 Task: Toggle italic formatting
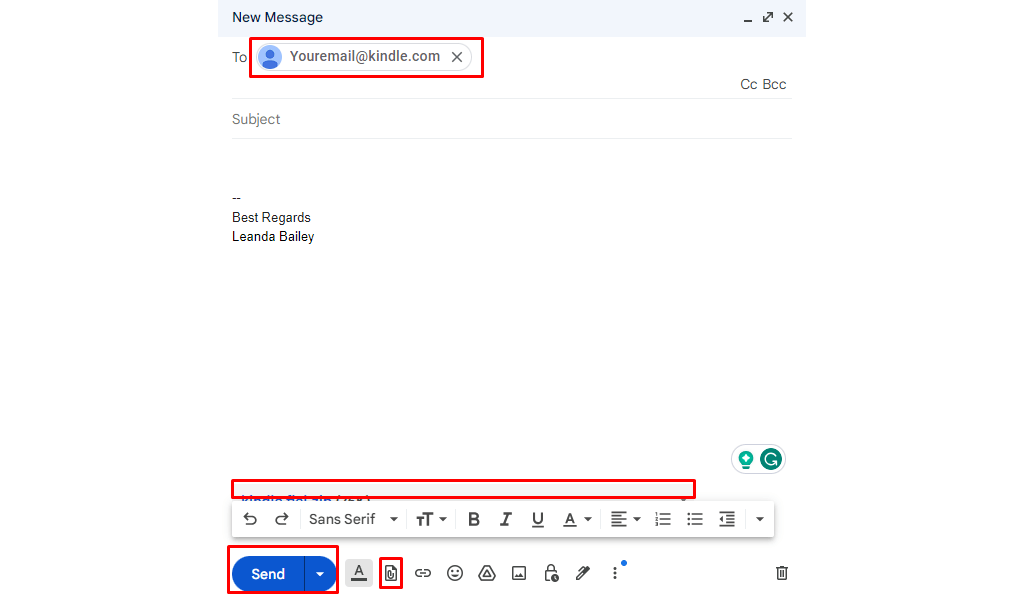pyautogui.click(x=505, y=519)
